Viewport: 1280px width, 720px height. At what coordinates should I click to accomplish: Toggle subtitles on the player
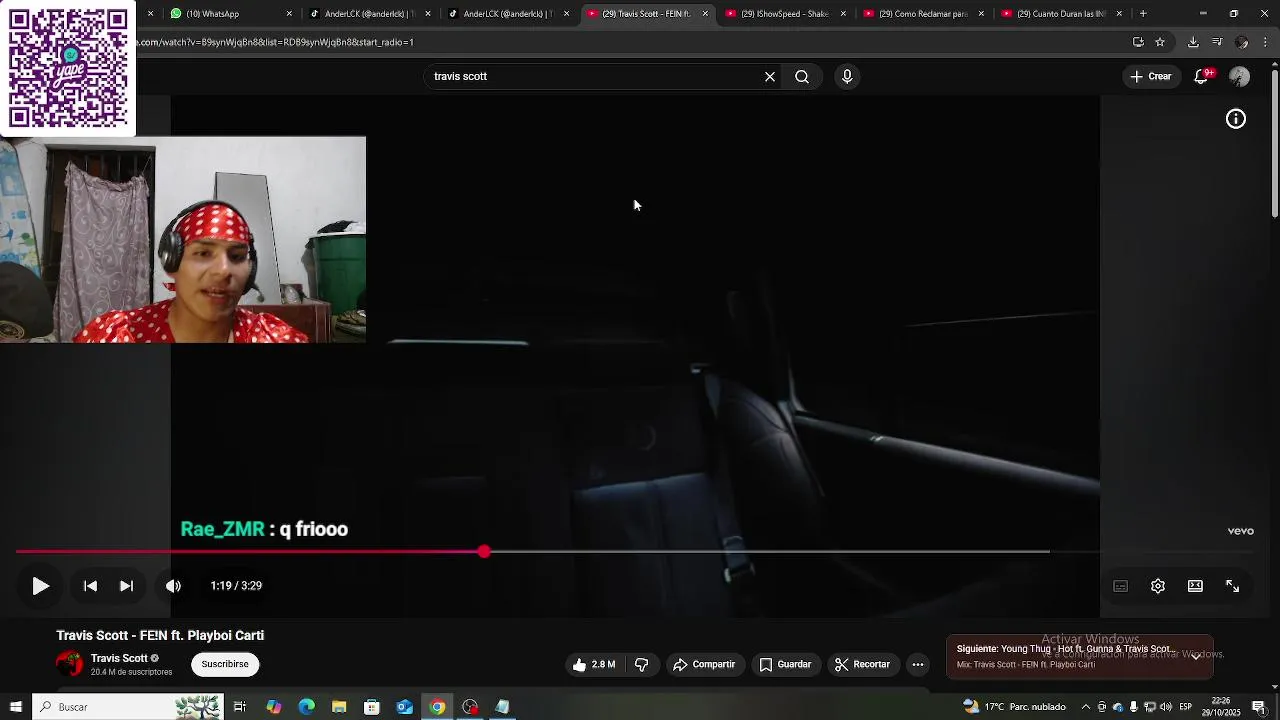pyautogui.click(x=1120, y=586)
